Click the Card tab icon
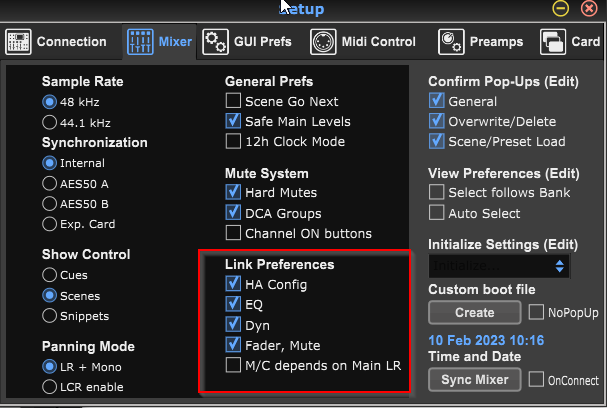This screenshot has height=408, width=607. tap(553, 42)
